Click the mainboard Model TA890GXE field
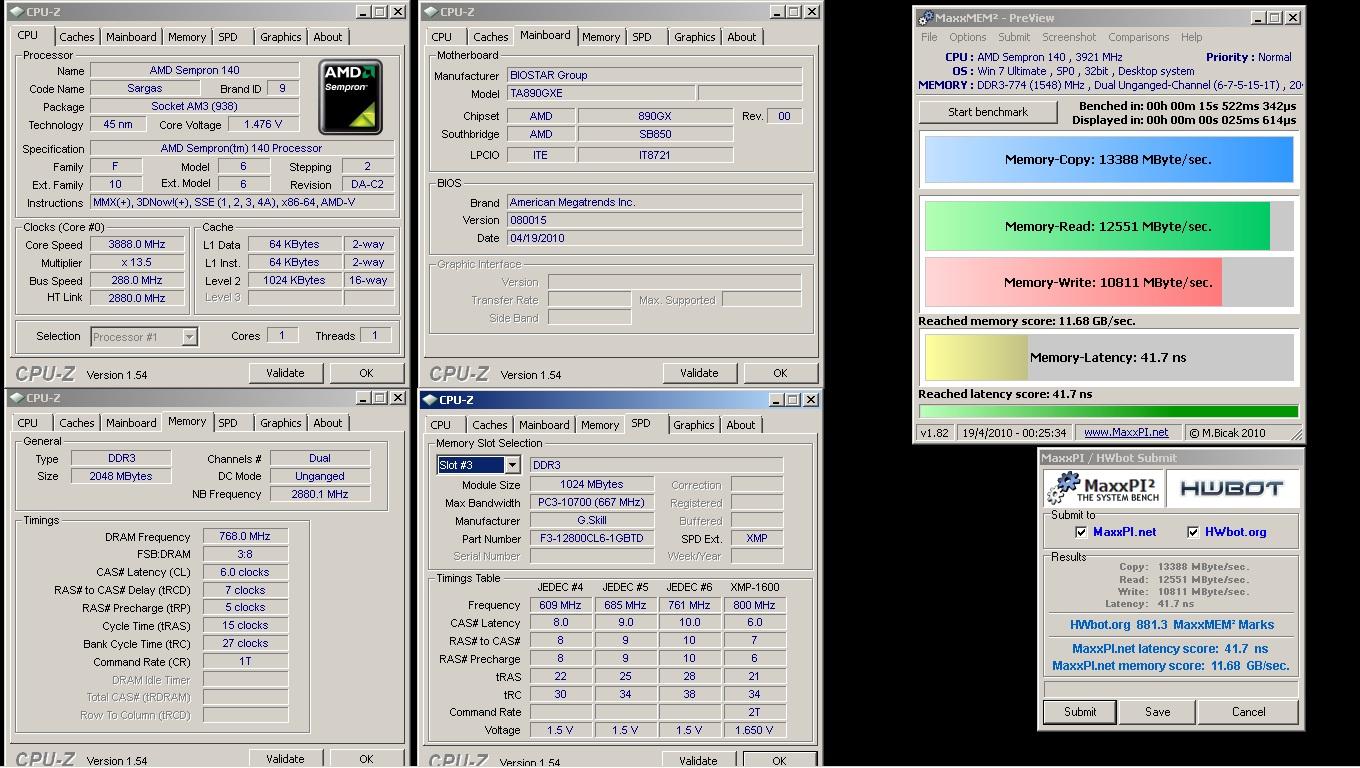Viewport: 1360px width, 768px height. [x=600, y=93]
